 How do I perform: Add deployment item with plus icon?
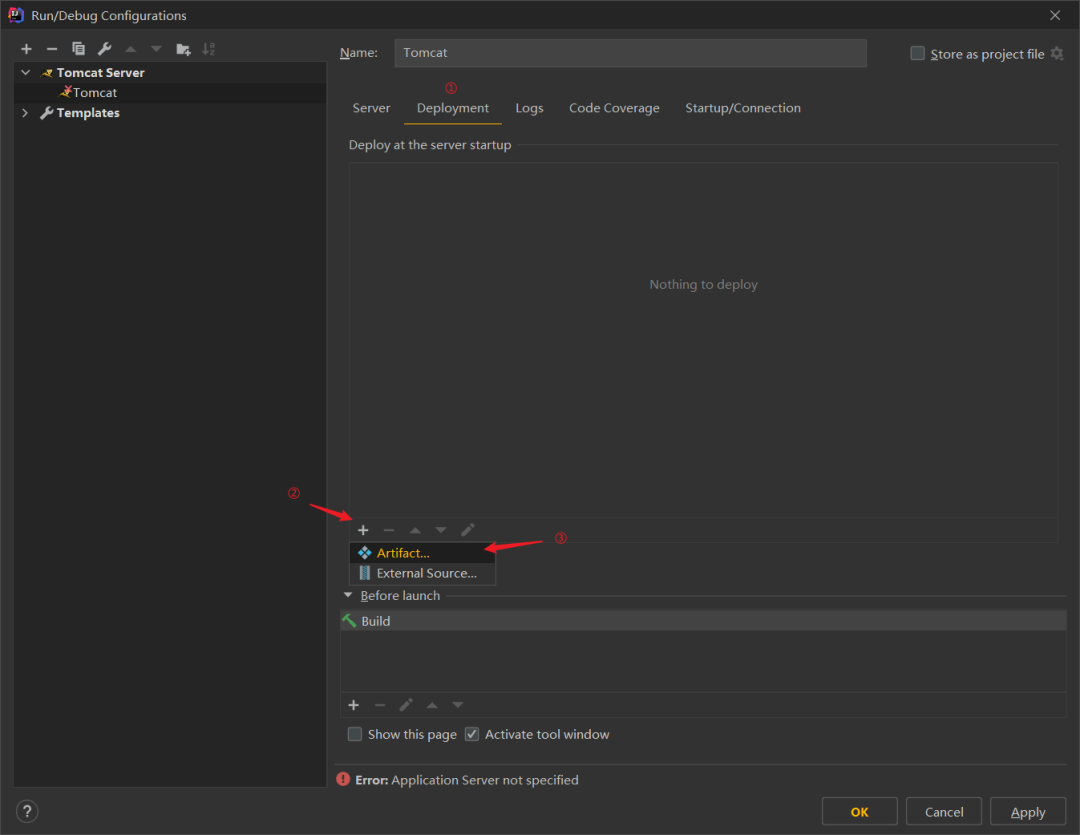[x=363, y=530]
